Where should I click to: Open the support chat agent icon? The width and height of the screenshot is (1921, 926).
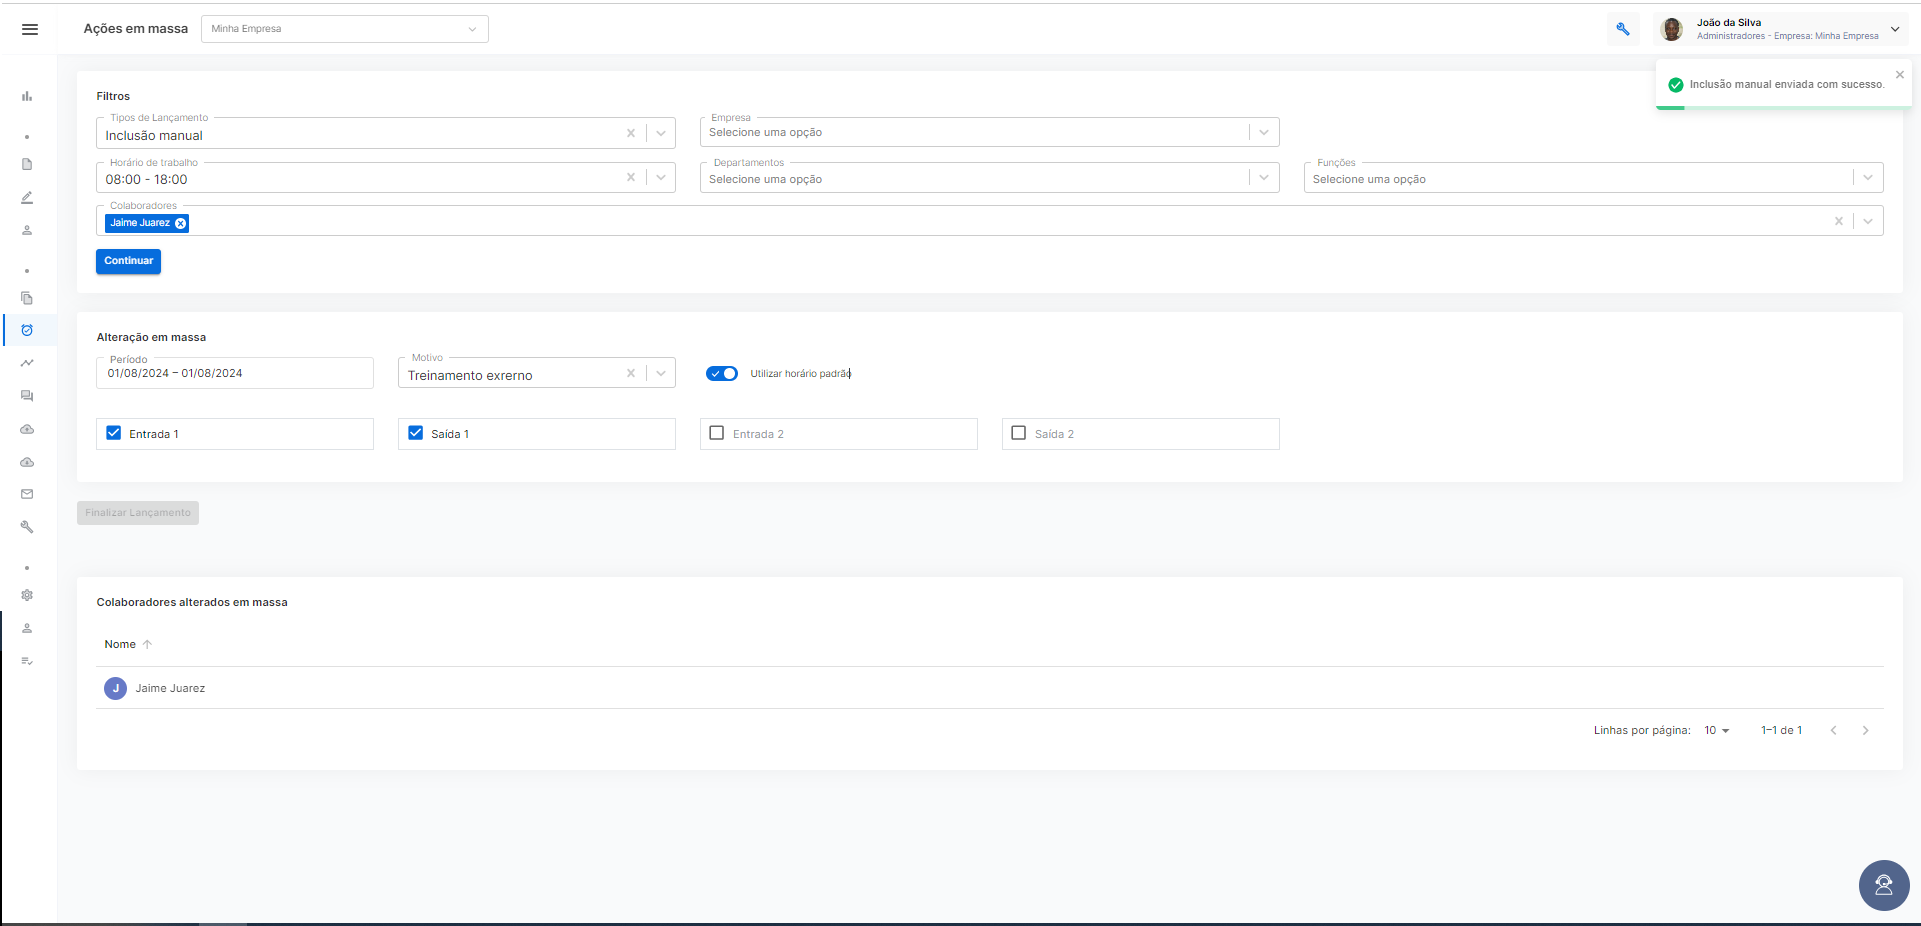click(1884, 885)
